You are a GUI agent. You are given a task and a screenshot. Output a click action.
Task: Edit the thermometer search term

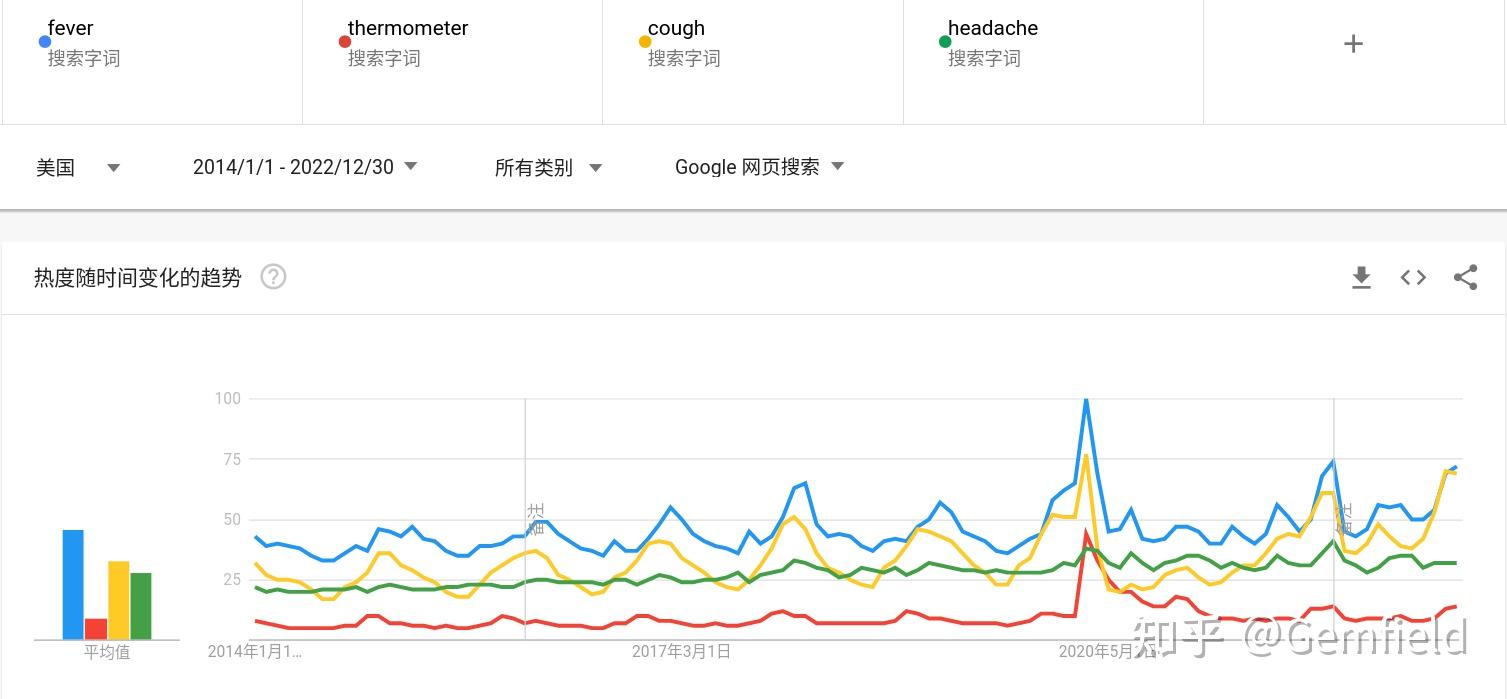click(x=452, y=44)
